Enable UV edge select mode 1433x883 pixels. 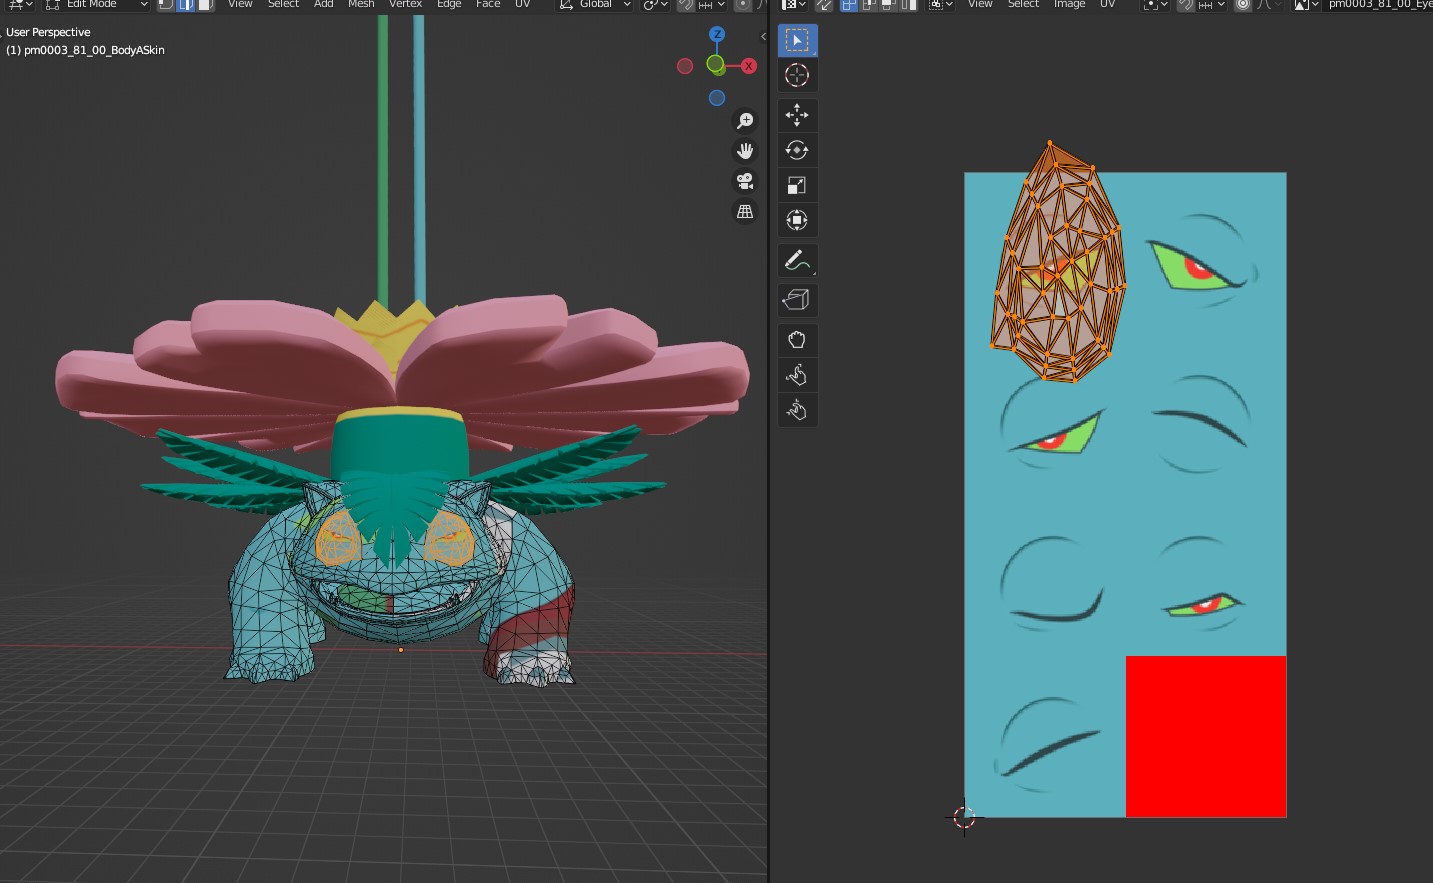(x=868, y=4)
